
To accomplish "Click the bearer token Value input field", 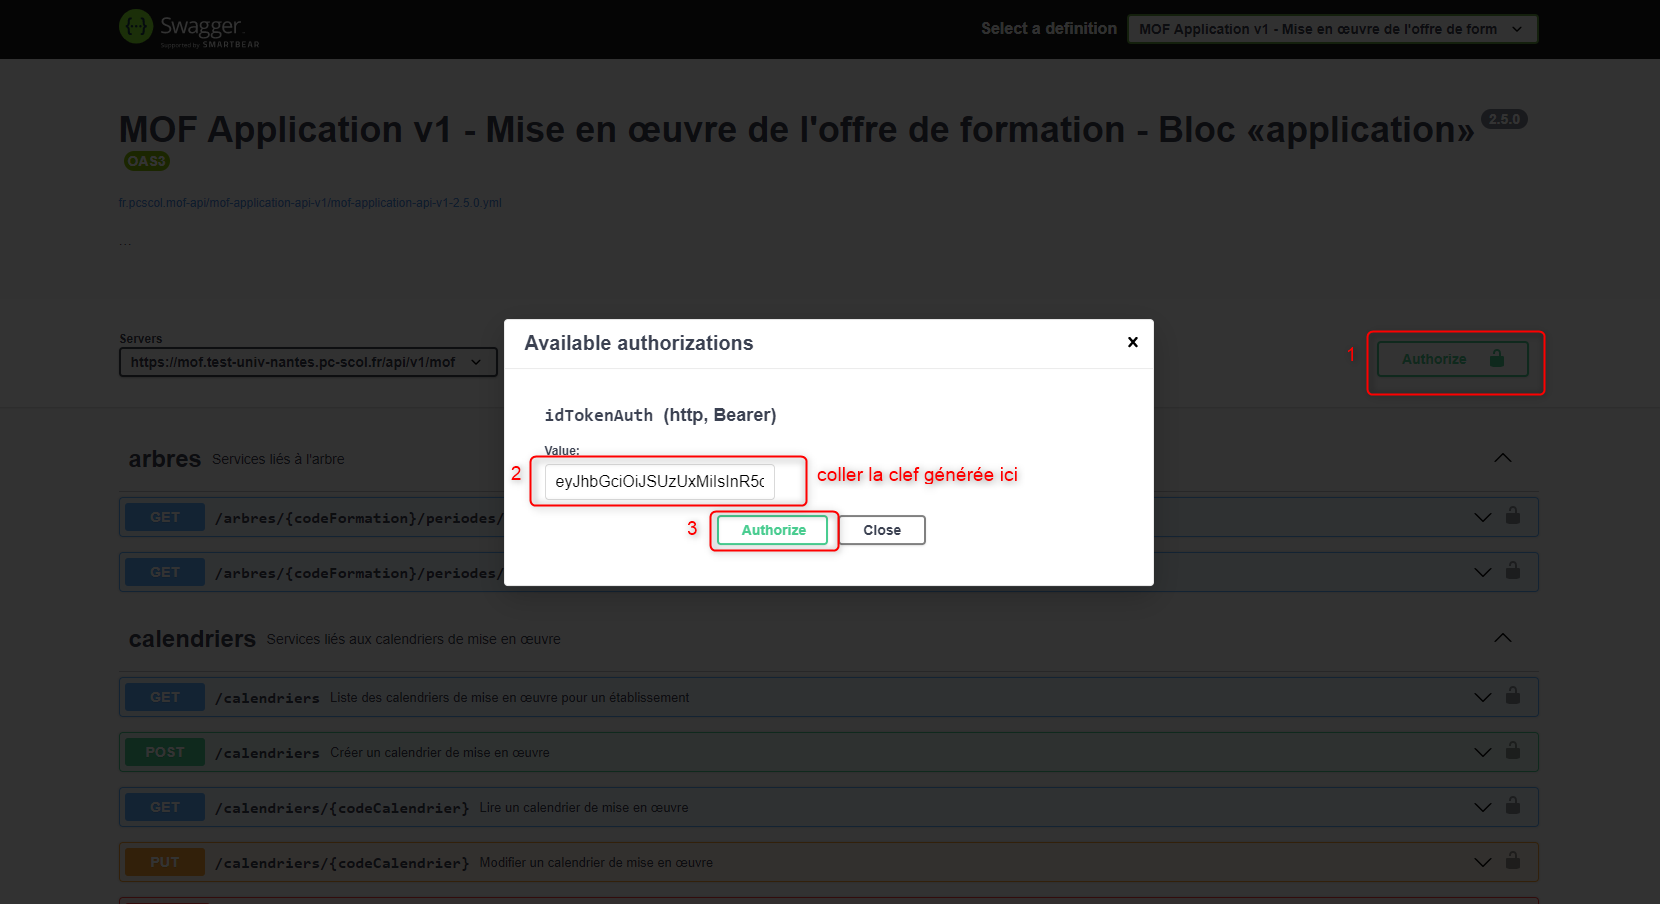I will tap(659, 481).
